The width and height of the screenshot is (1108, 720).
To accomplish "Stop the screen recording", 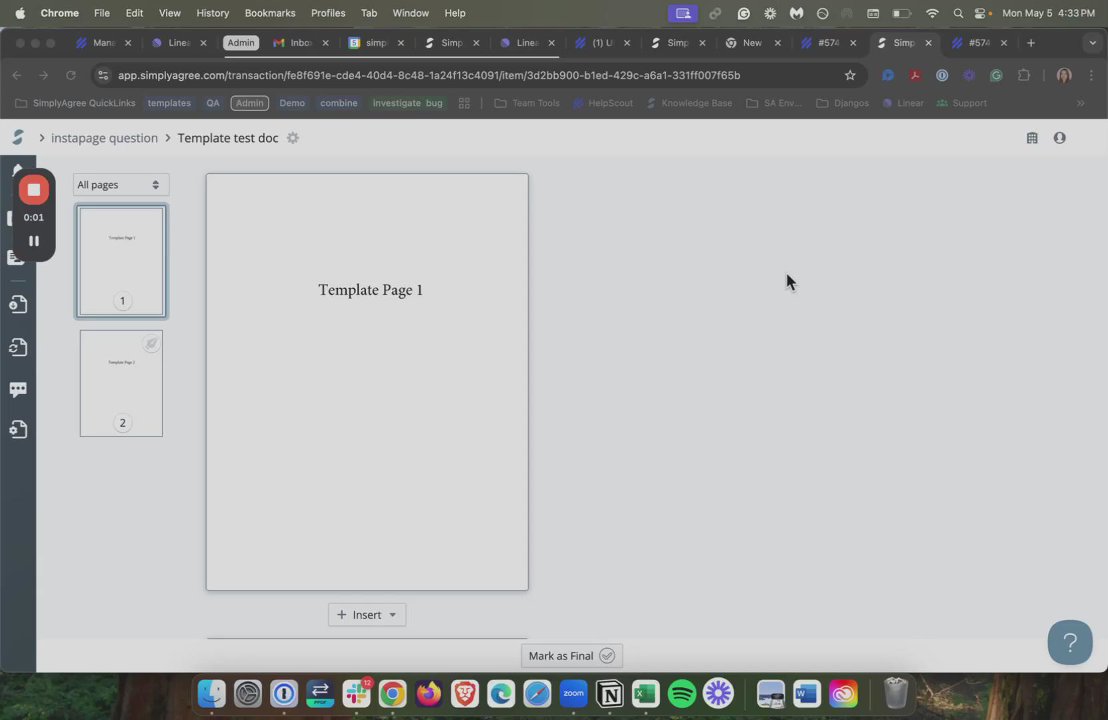I will coord(33,190).
